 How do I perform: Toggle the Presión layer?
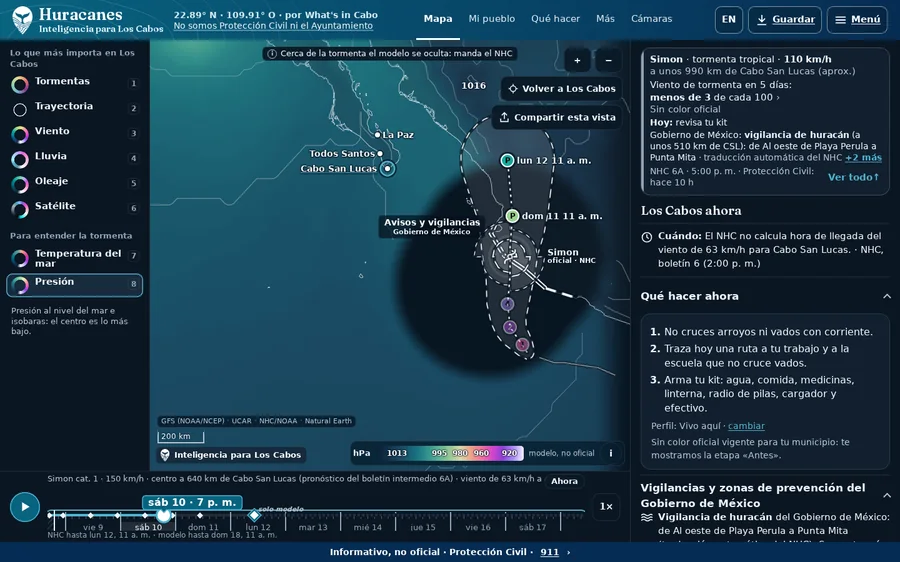(75, 285)
